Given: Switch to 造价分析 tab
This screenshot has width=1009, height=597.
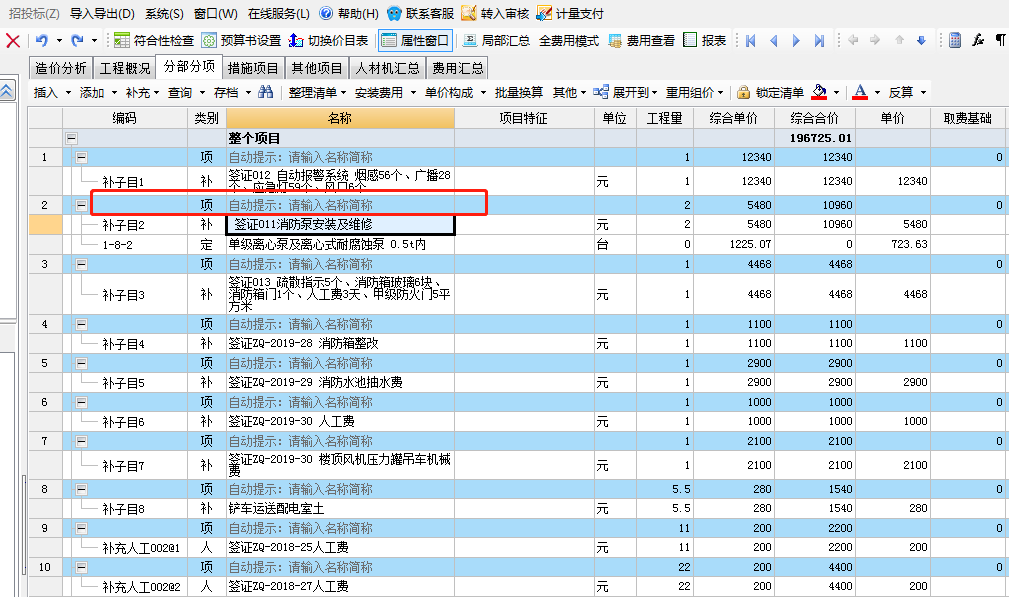Looking at the screenshot, I should tap(61, 68).
